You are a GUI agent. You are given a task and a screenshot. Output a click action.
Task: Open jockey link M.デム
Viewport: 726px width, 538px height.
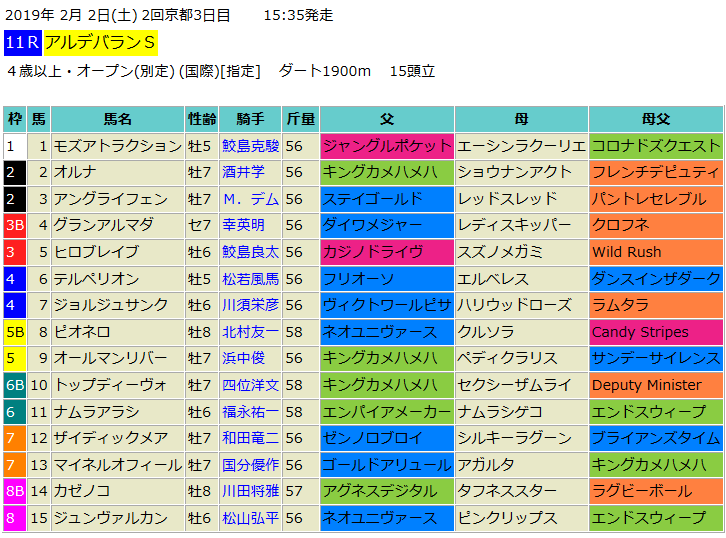pyautogui.click(x=250, y=199)
